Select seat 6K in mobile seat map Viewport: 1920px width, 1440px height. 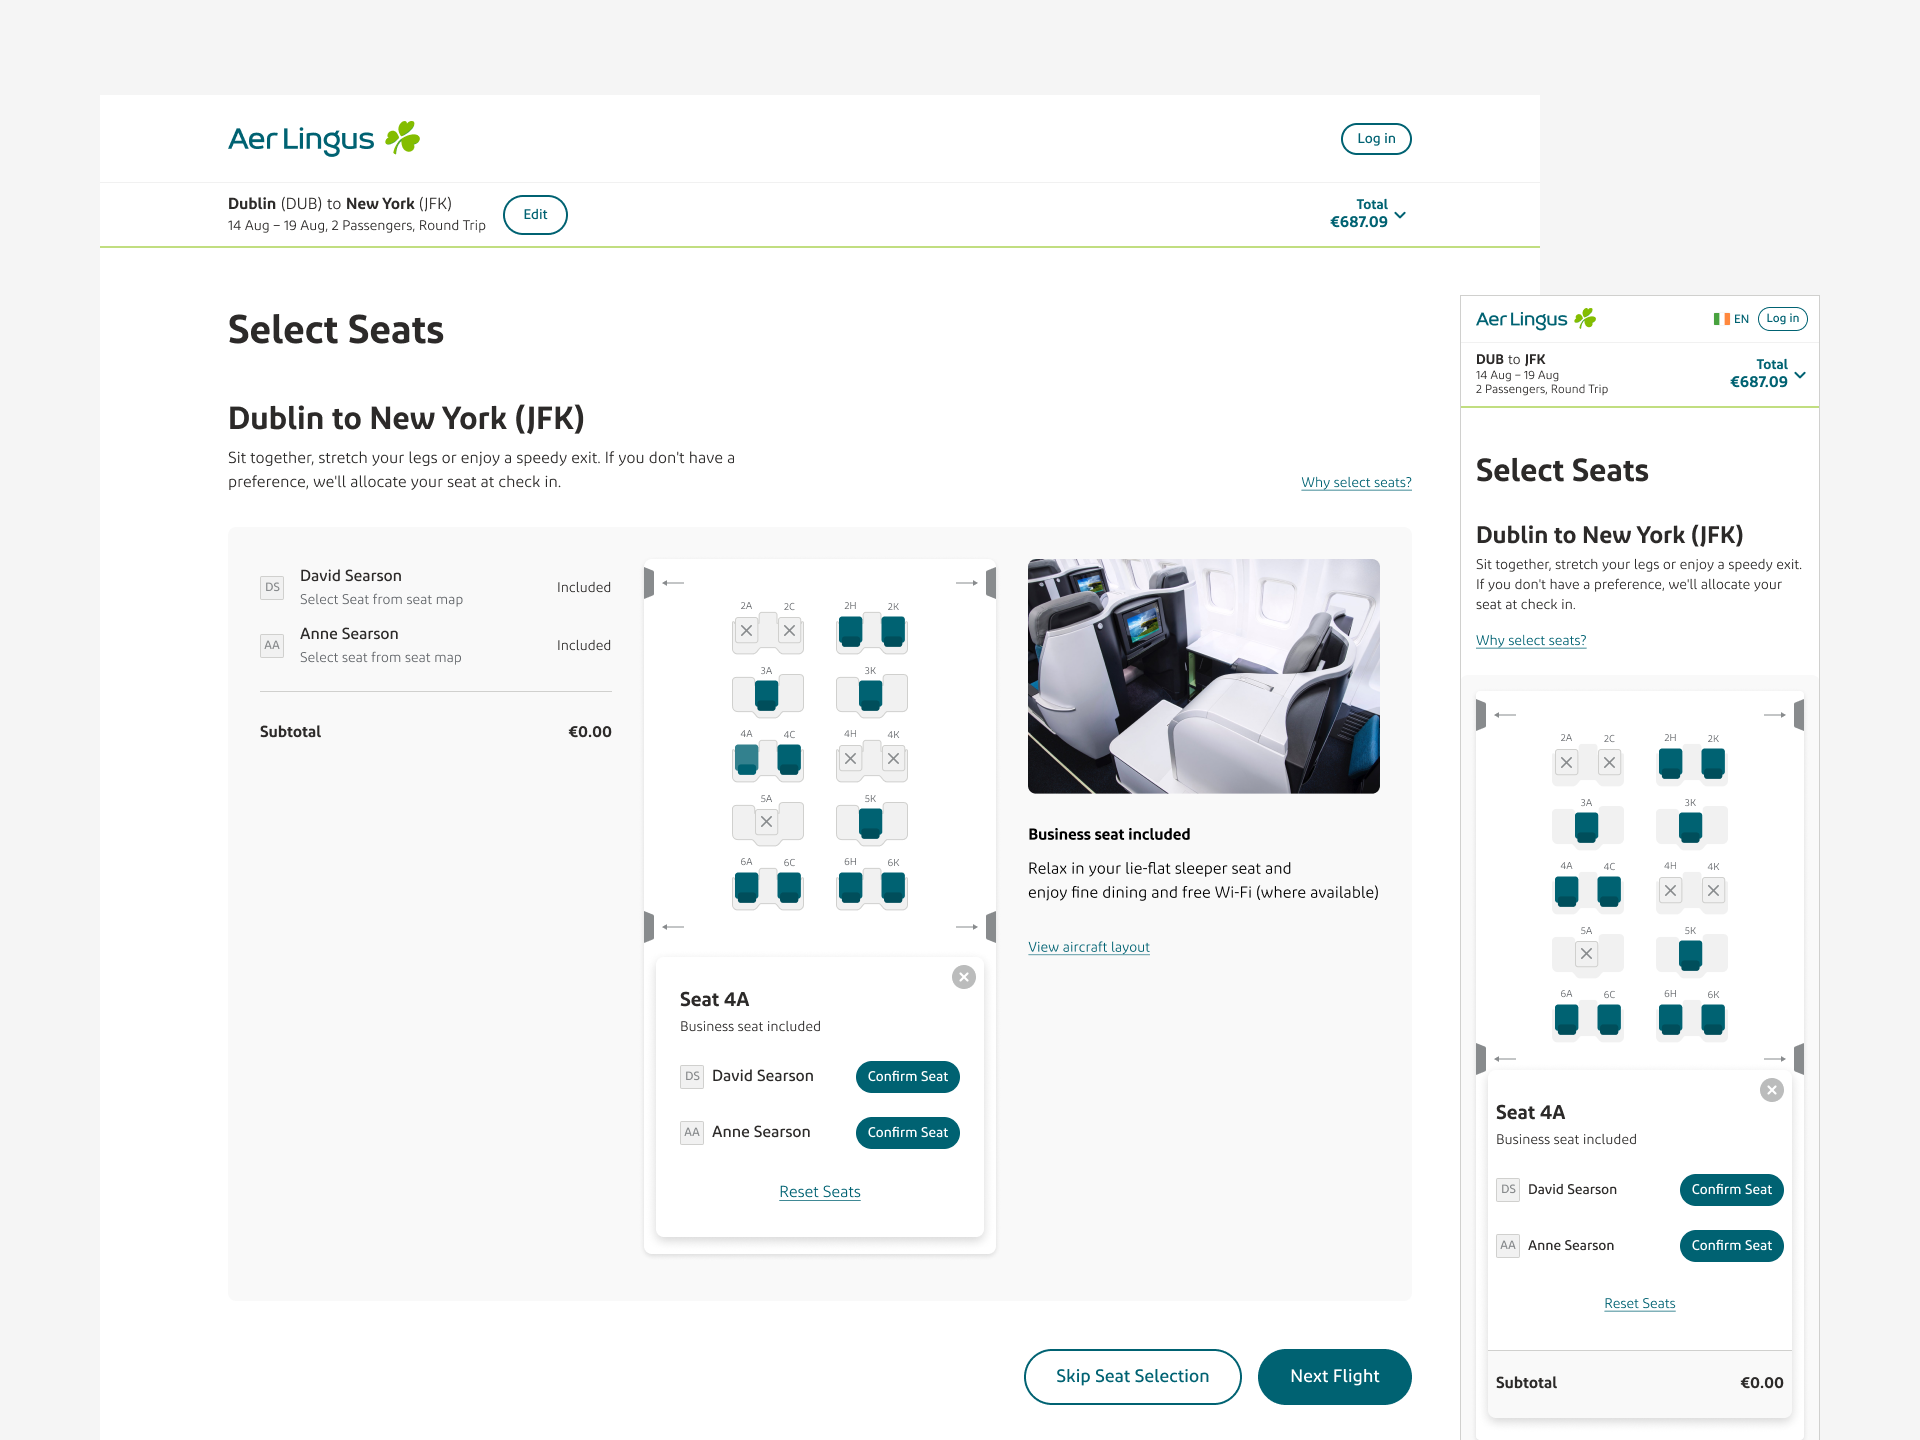1713,1019
